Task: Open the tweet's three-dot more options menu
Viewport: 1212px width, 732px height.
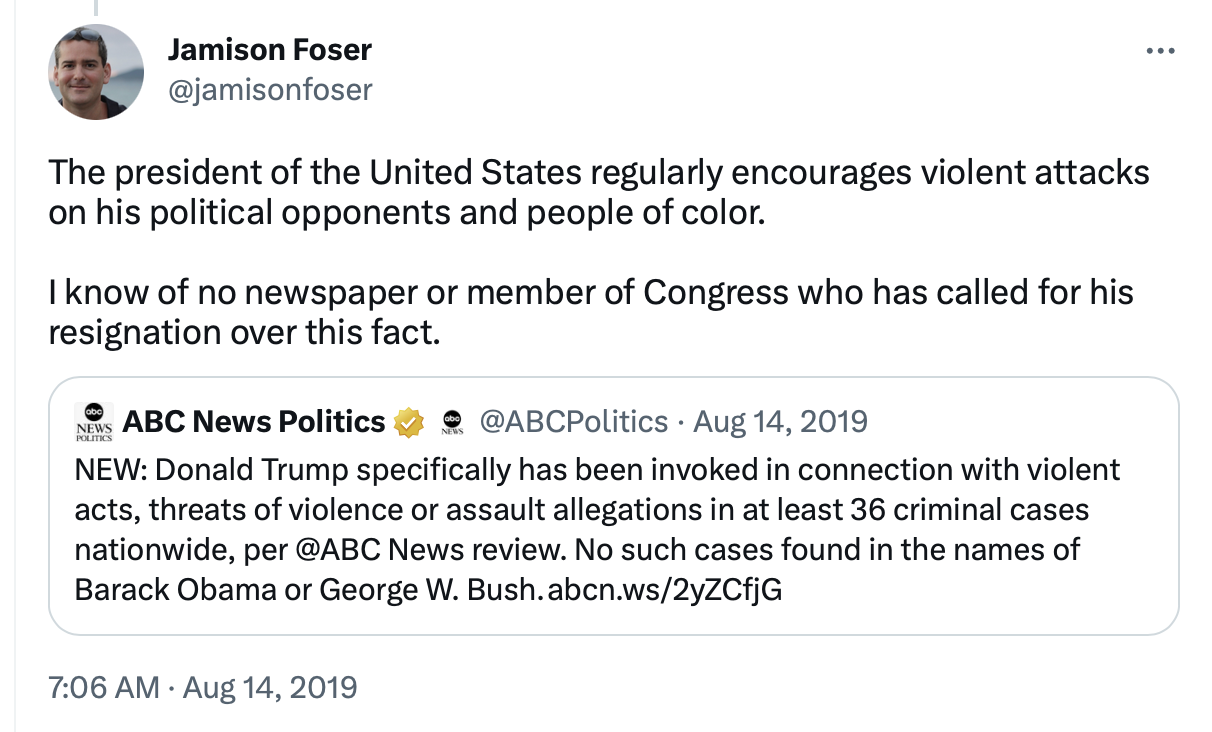Action: tap(1160, 51)
